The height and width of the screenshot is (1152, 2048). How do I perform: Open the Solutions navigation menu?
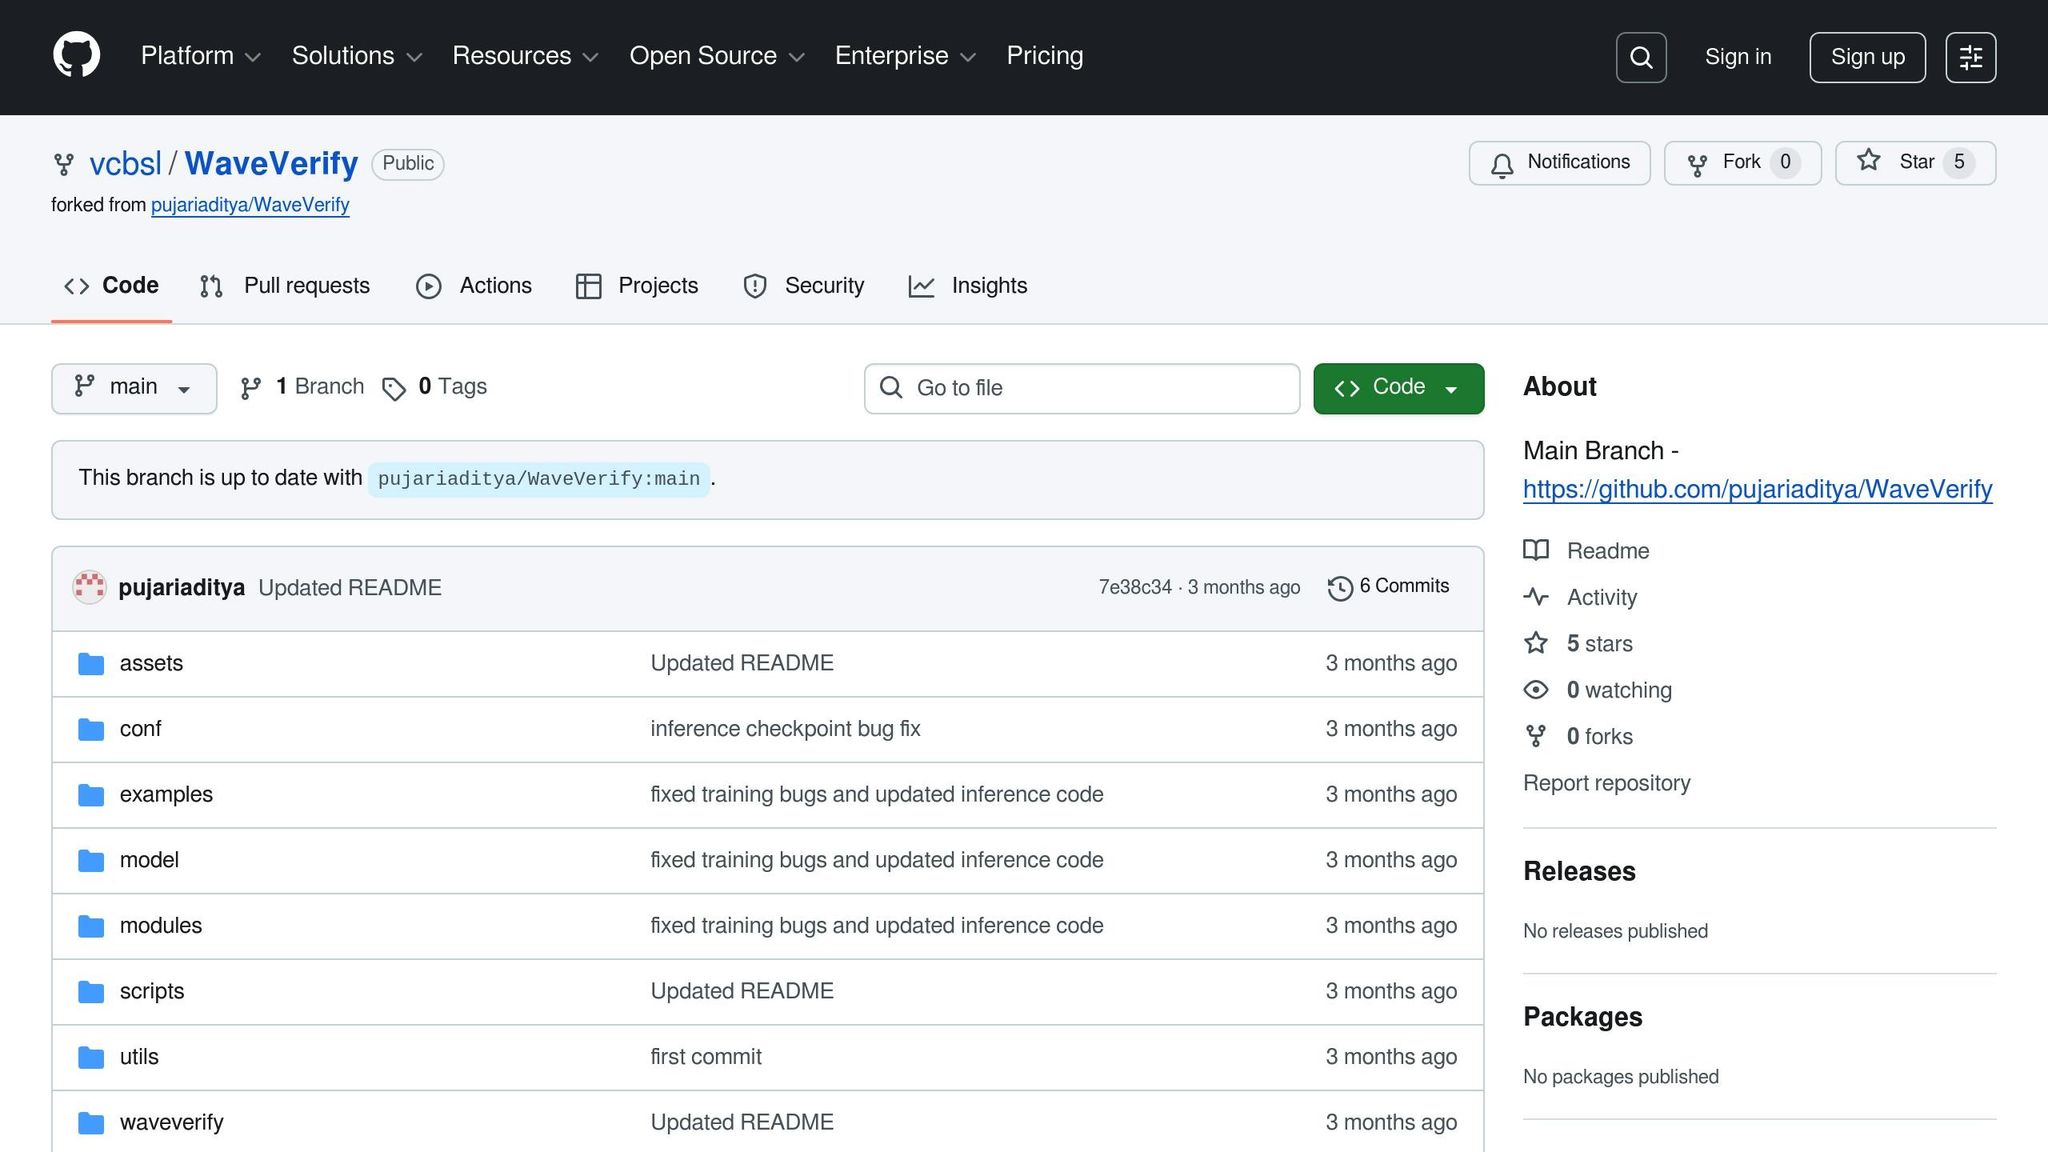point(356,56)
